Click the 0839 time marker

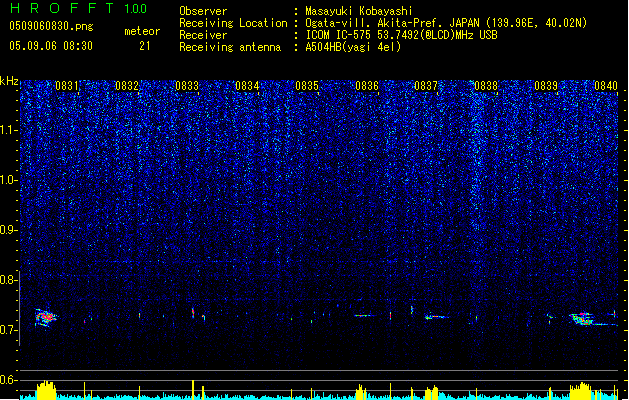546,86
